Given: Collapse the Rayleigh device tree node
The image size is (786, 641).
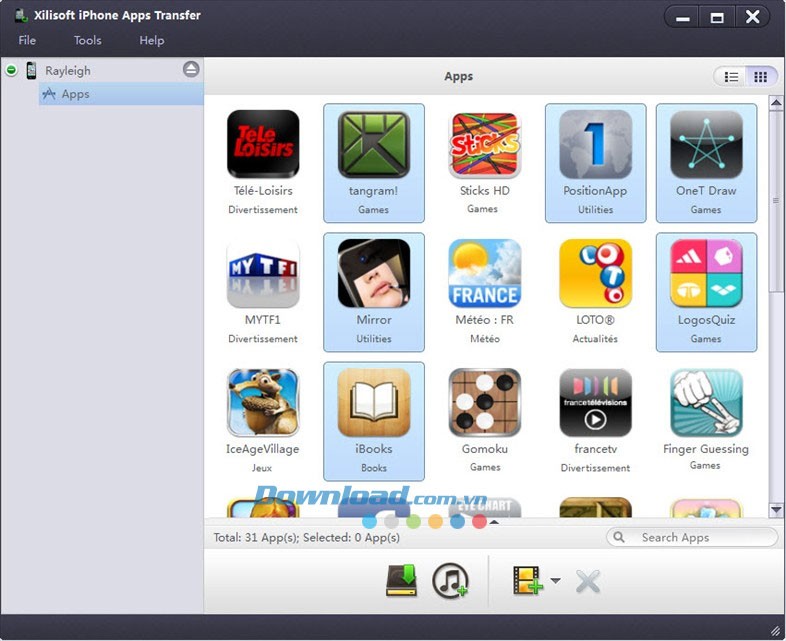Looking at the screenshot, I should (11, 70).
